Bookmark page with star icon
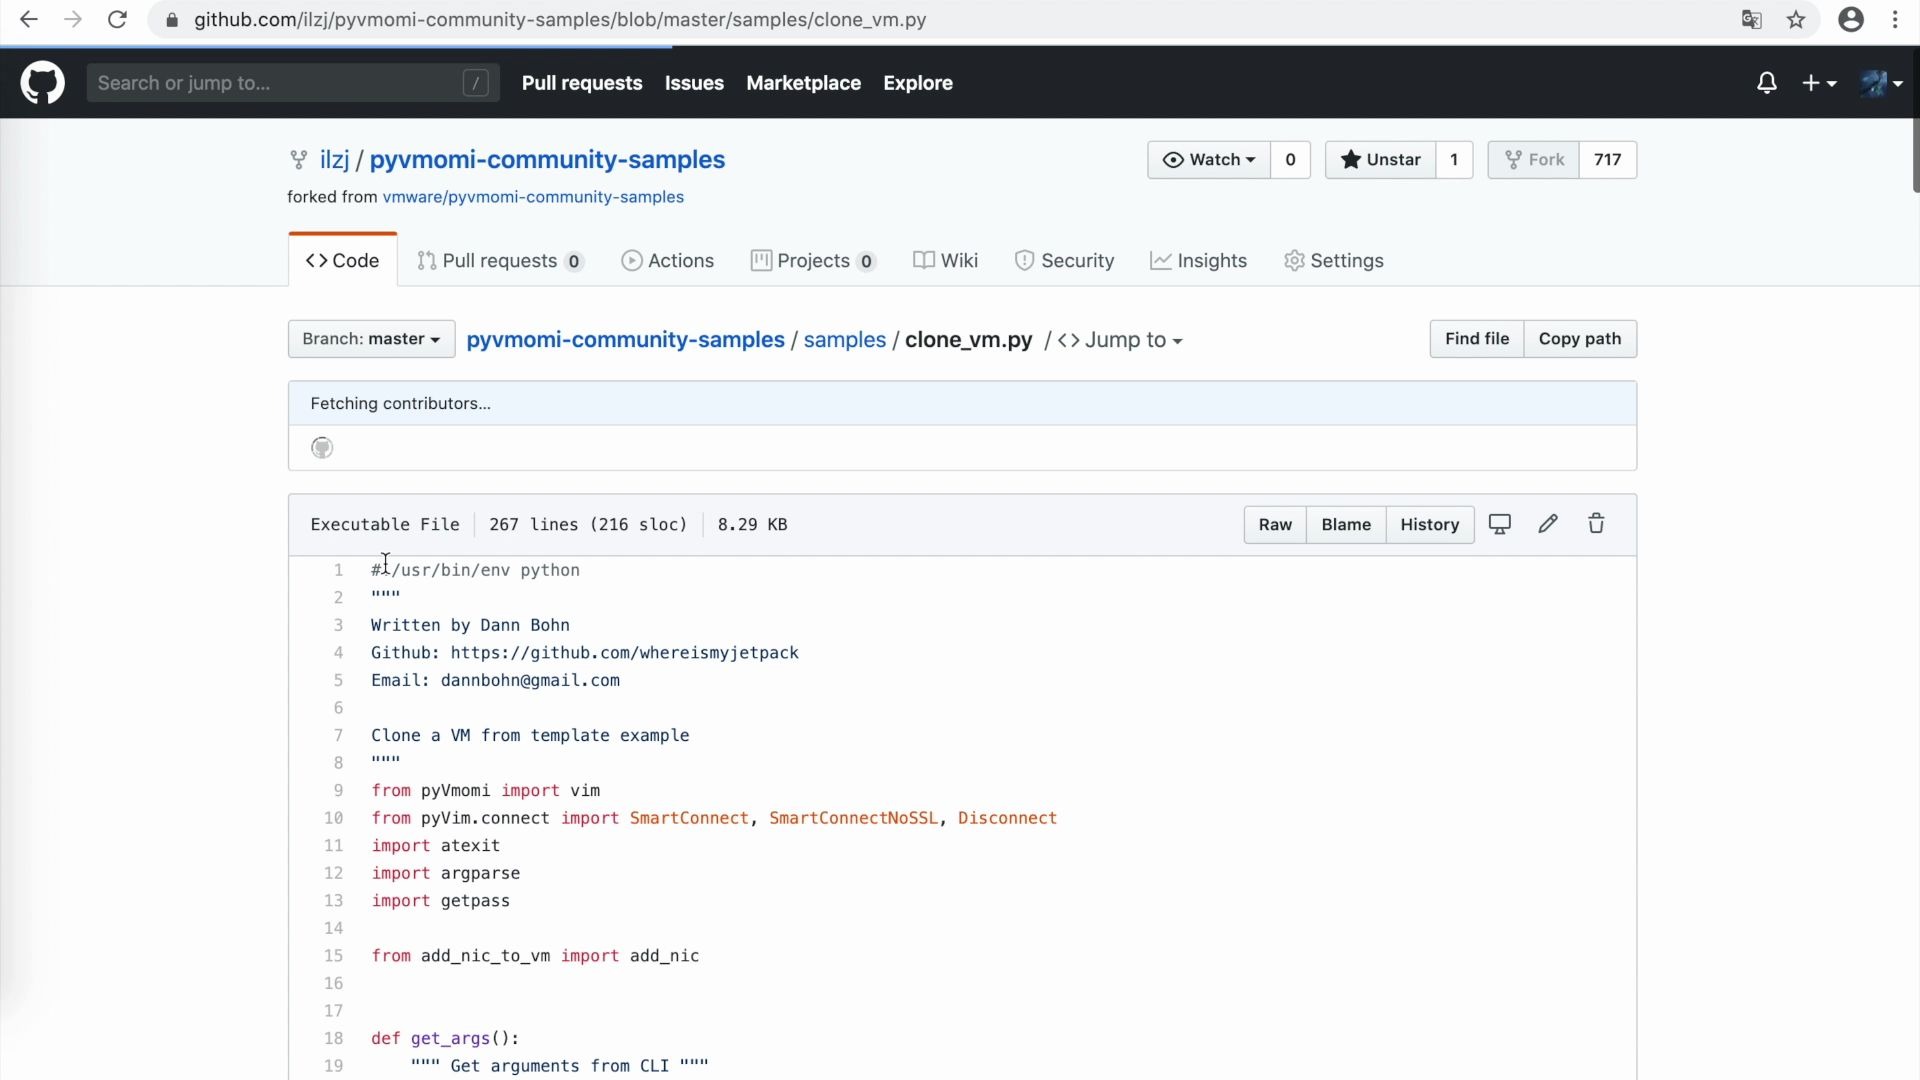This screenshot has height=1080, width=1920. pos(1796,20)
